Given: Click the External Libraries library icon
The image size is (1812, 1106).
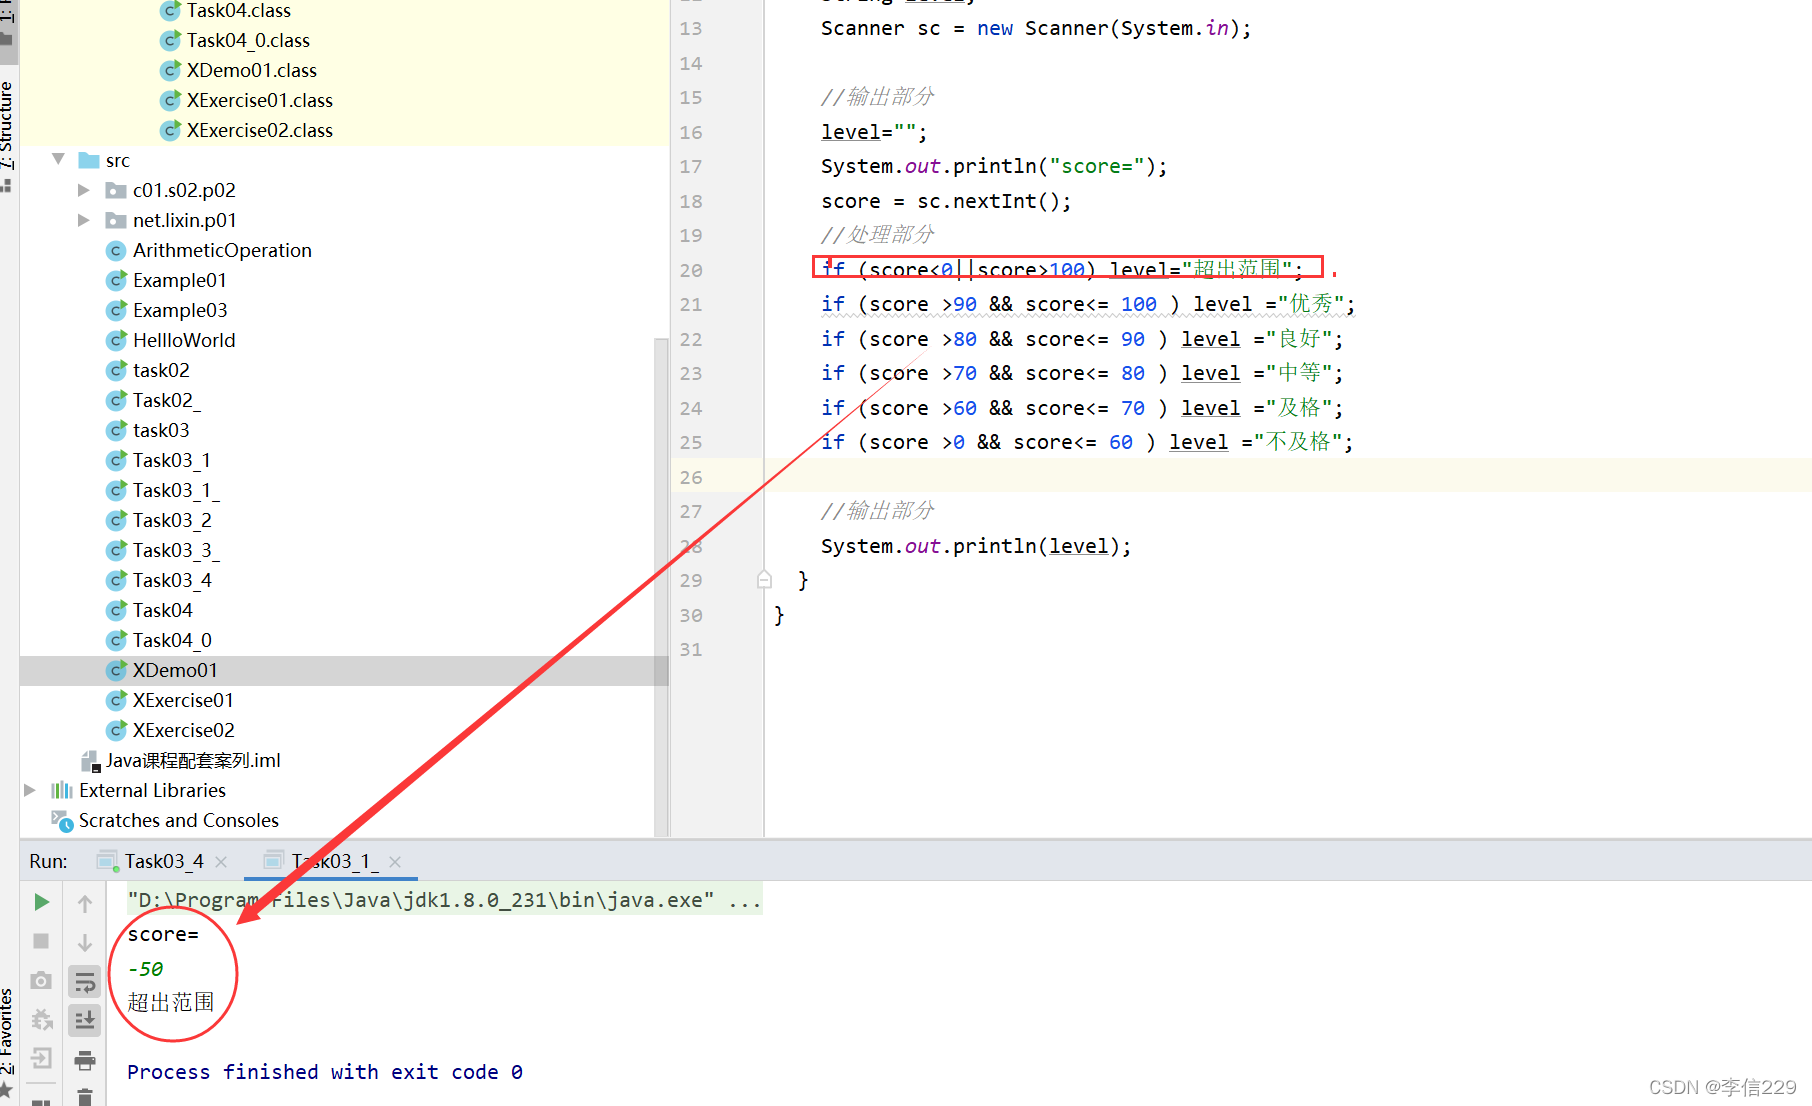Looking at the screenshot, I should [x=62, y=790].
